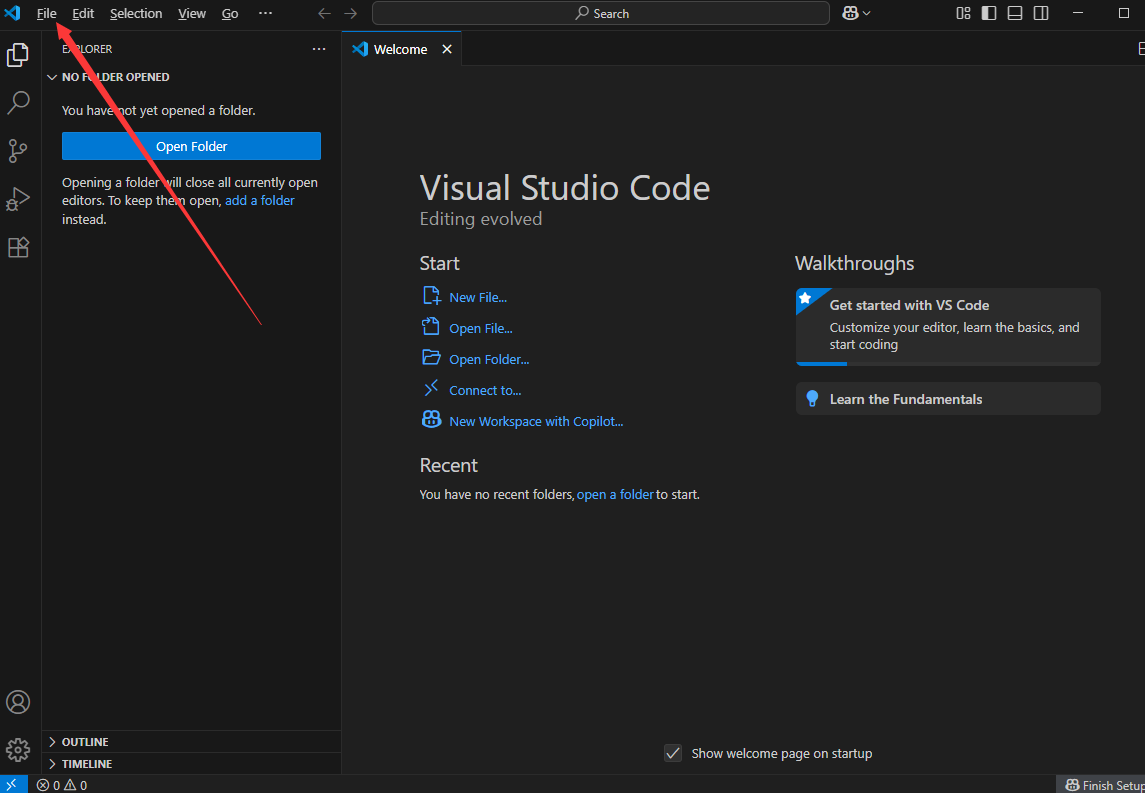Toggle the secondary side bar visibility

coord(1041,13)
